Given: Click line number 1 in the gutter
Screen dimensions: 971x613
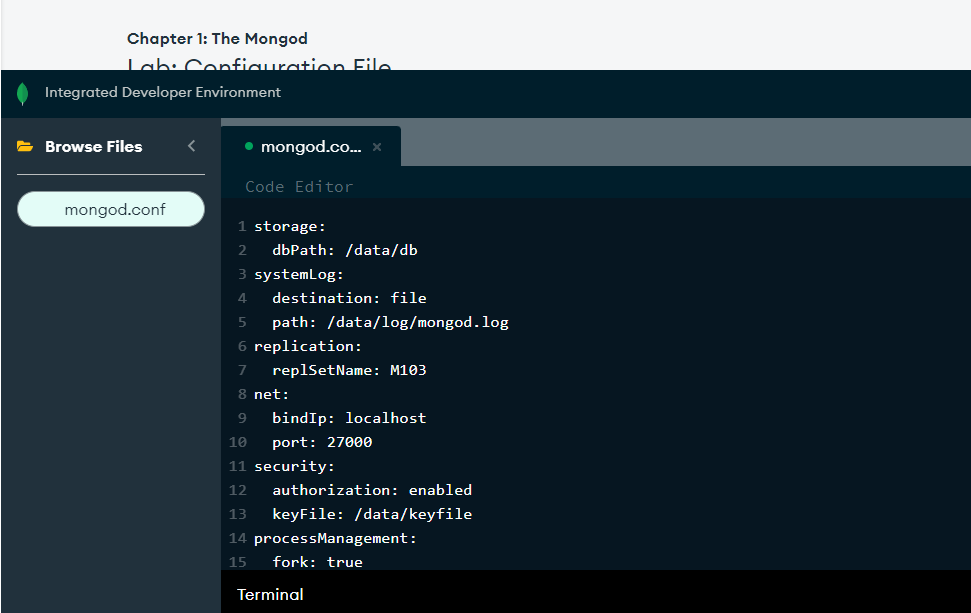Looking at the screenshot, I should [241, 226].
